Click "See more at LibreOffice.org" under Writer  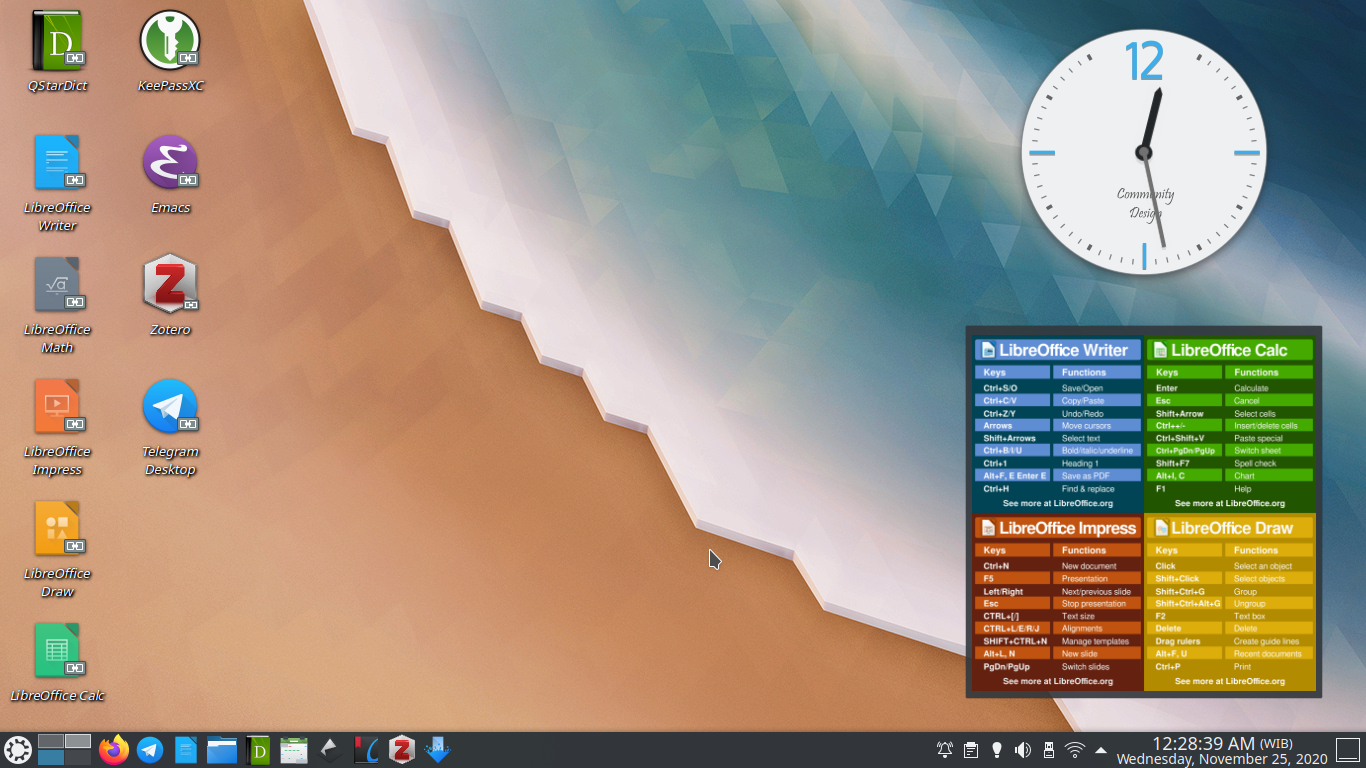[x=1058, y=503]
